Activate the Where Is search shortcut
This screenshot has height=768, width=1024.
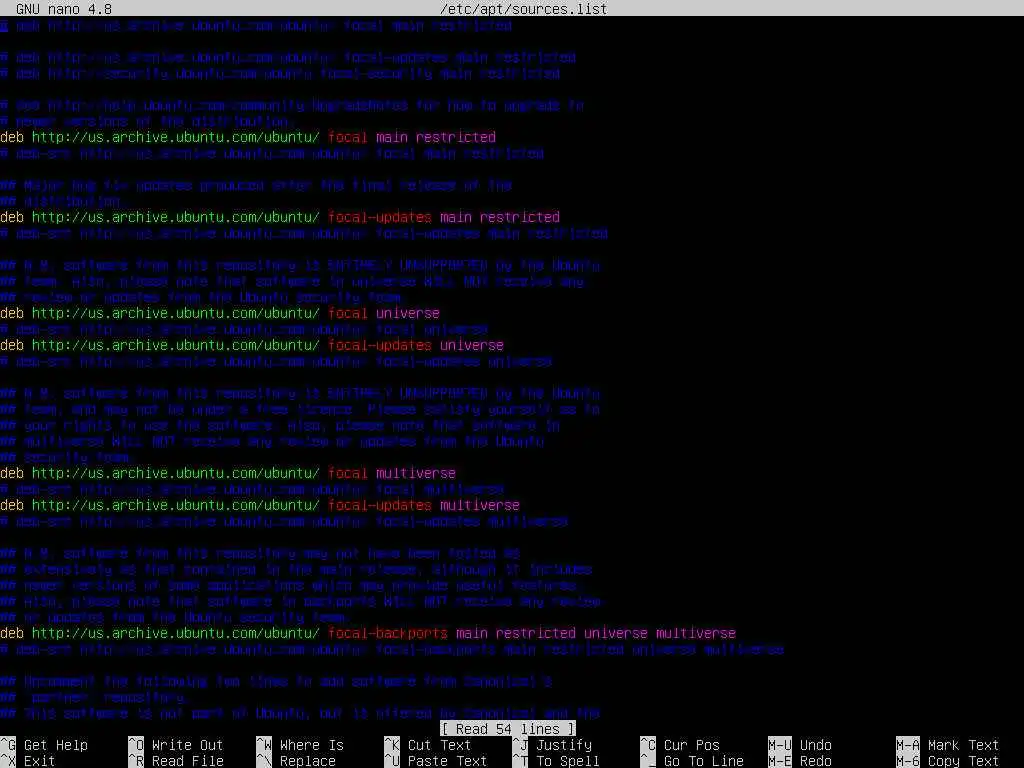[x=312, y=745]
